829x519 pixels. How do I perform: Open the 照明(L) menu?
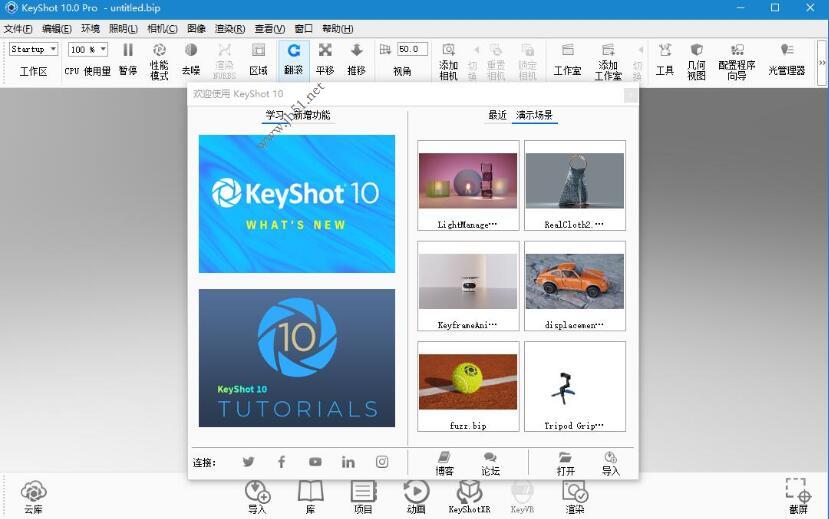tap(123, 29)
